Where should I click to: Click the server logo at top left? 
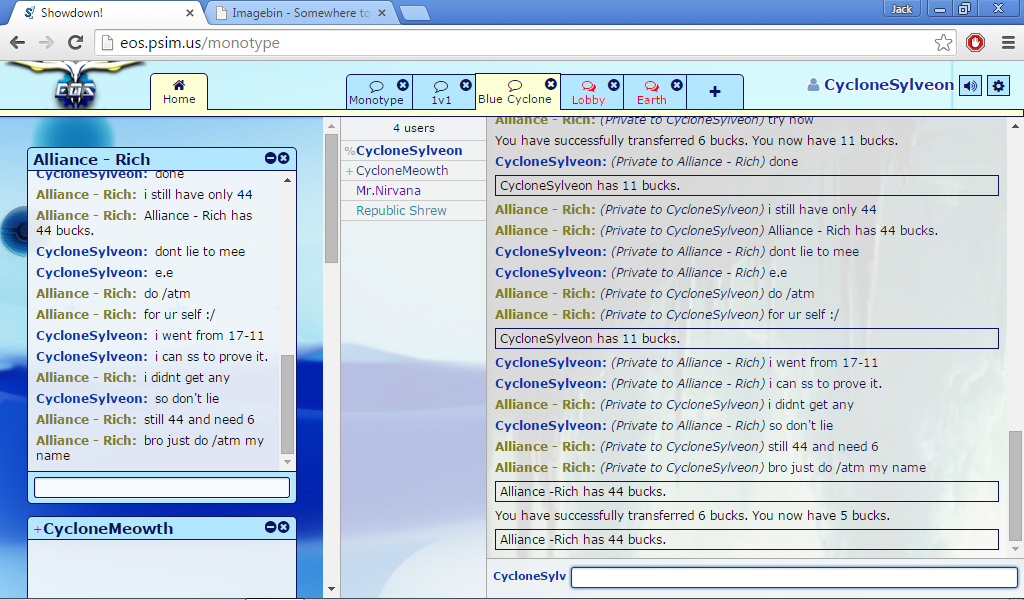pyautogui.click(x=76, y=85)
